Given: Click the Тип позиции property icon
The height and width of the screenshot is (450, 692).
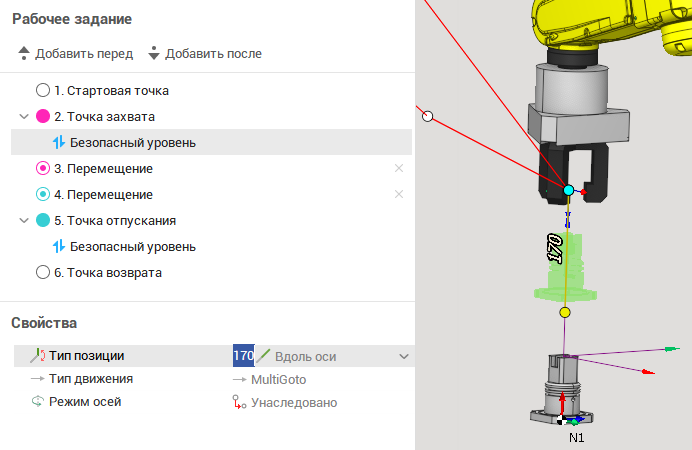Looking at the screenshot, I should coord(38,355).
